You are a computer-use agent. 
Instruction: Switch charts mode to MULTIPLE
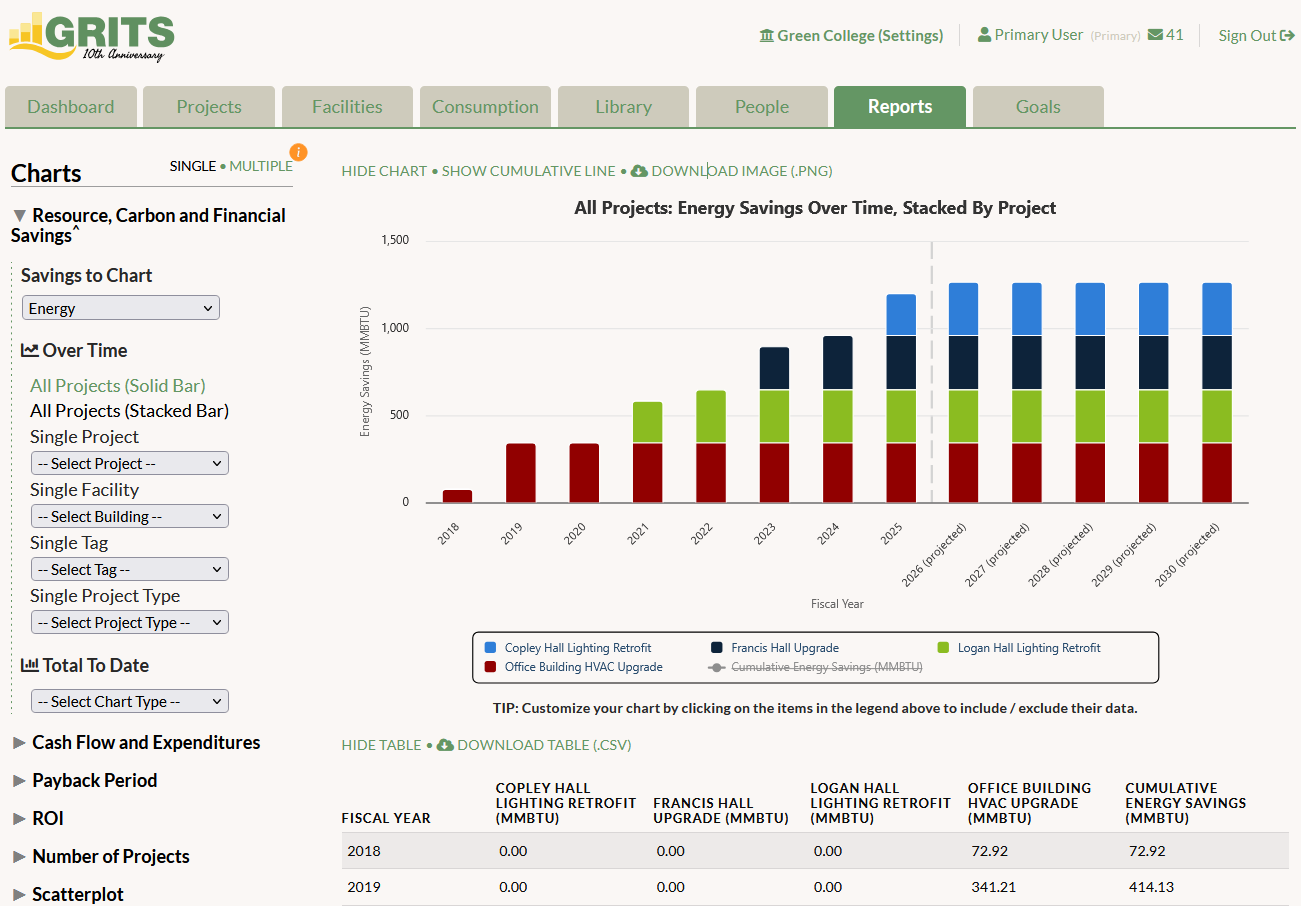click(x=261, y=166)
